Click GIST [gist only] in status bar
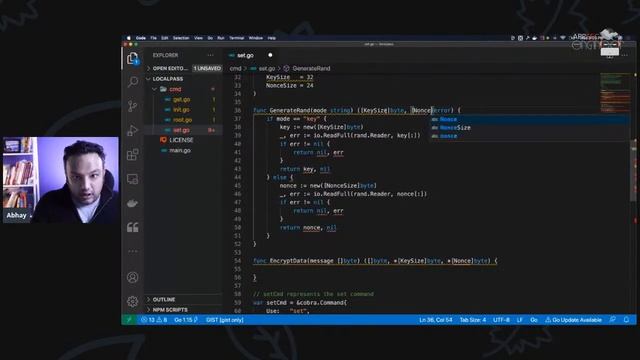640x360 pixels. pyautogui.click(x=225, y=320)
